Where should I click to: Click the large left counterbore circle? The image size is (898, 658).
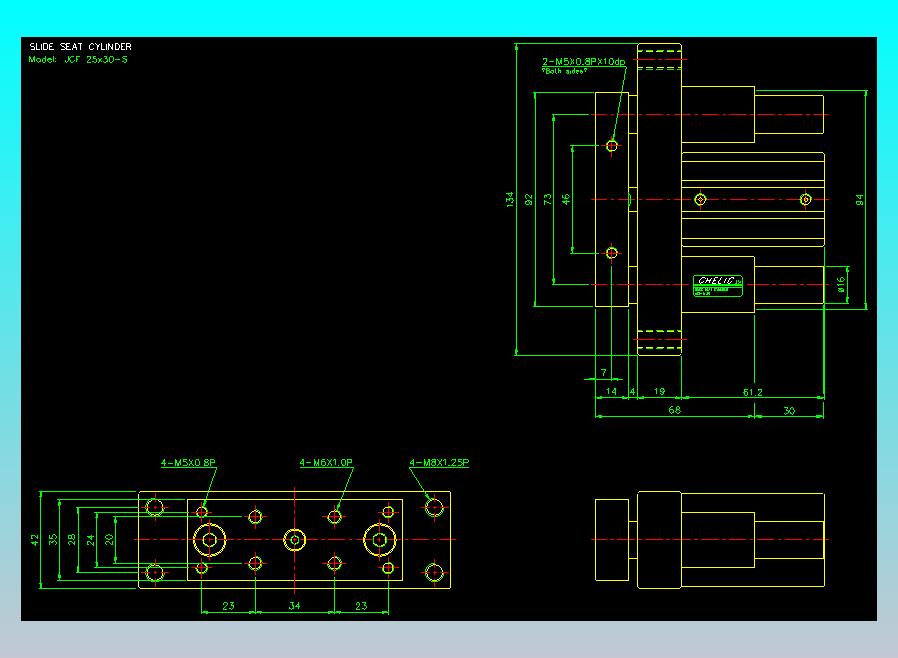[x=210, y=539]
